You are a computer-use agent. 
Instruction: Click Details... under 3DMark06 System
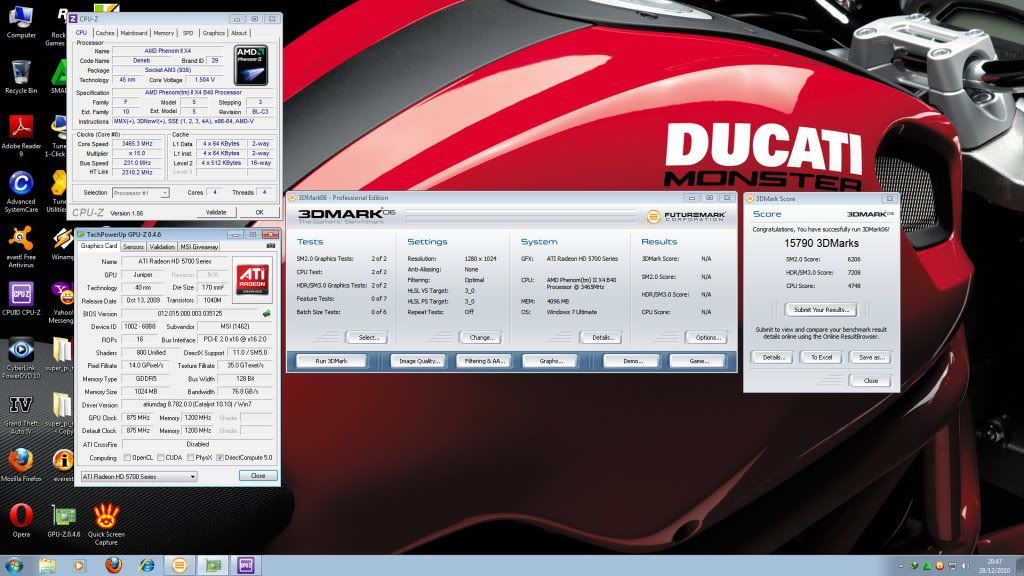(603, 338)
